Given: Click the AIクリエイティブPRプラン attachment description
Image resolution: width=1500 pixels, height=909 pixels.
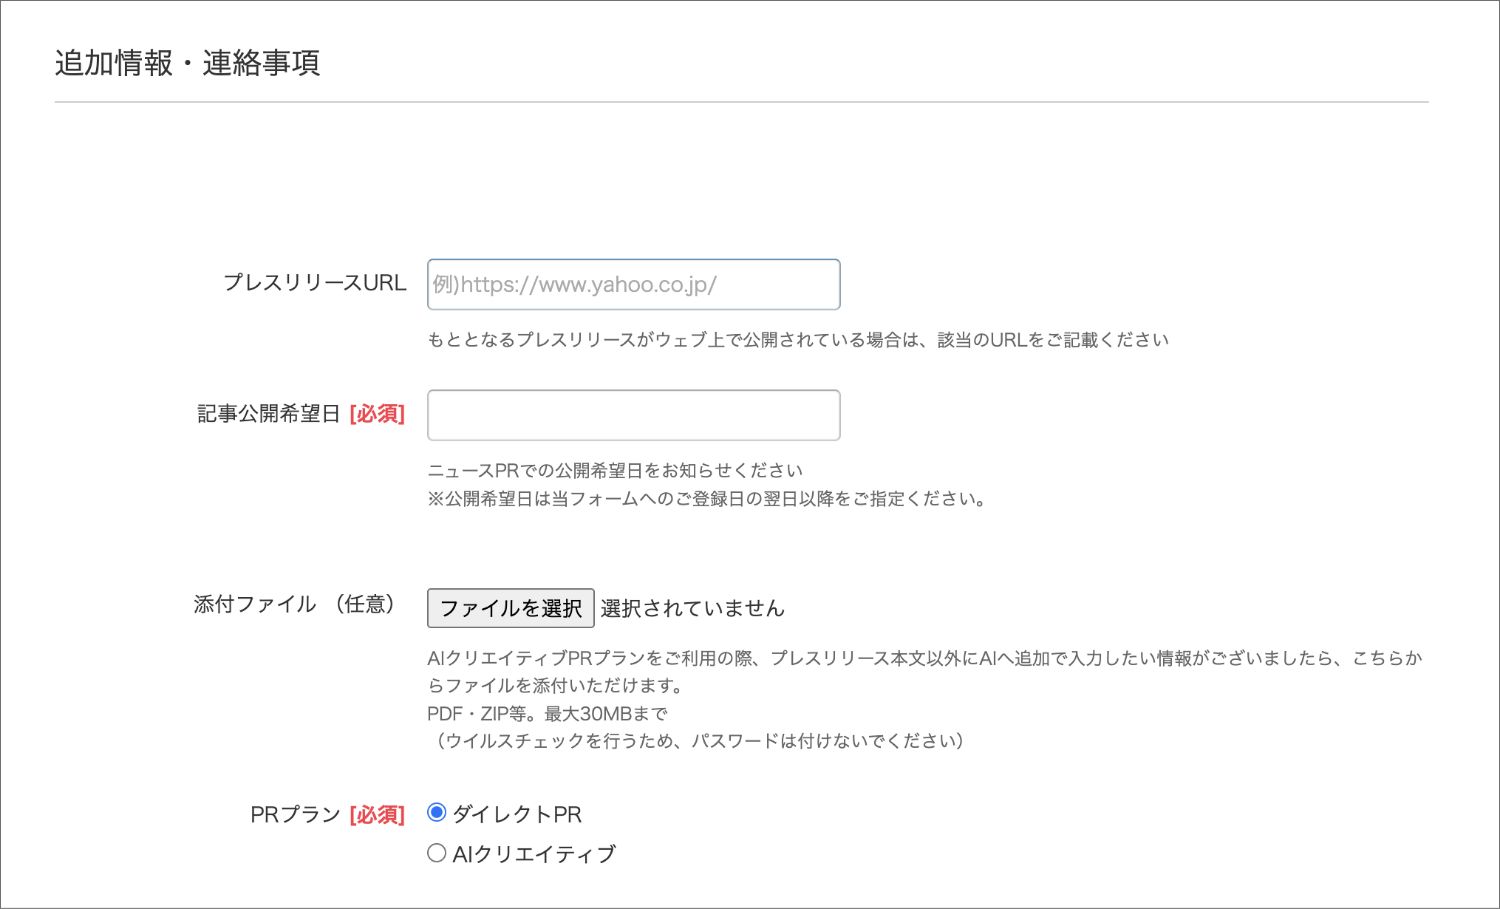Looking at the screenshot, I should [x=925, y=672].
